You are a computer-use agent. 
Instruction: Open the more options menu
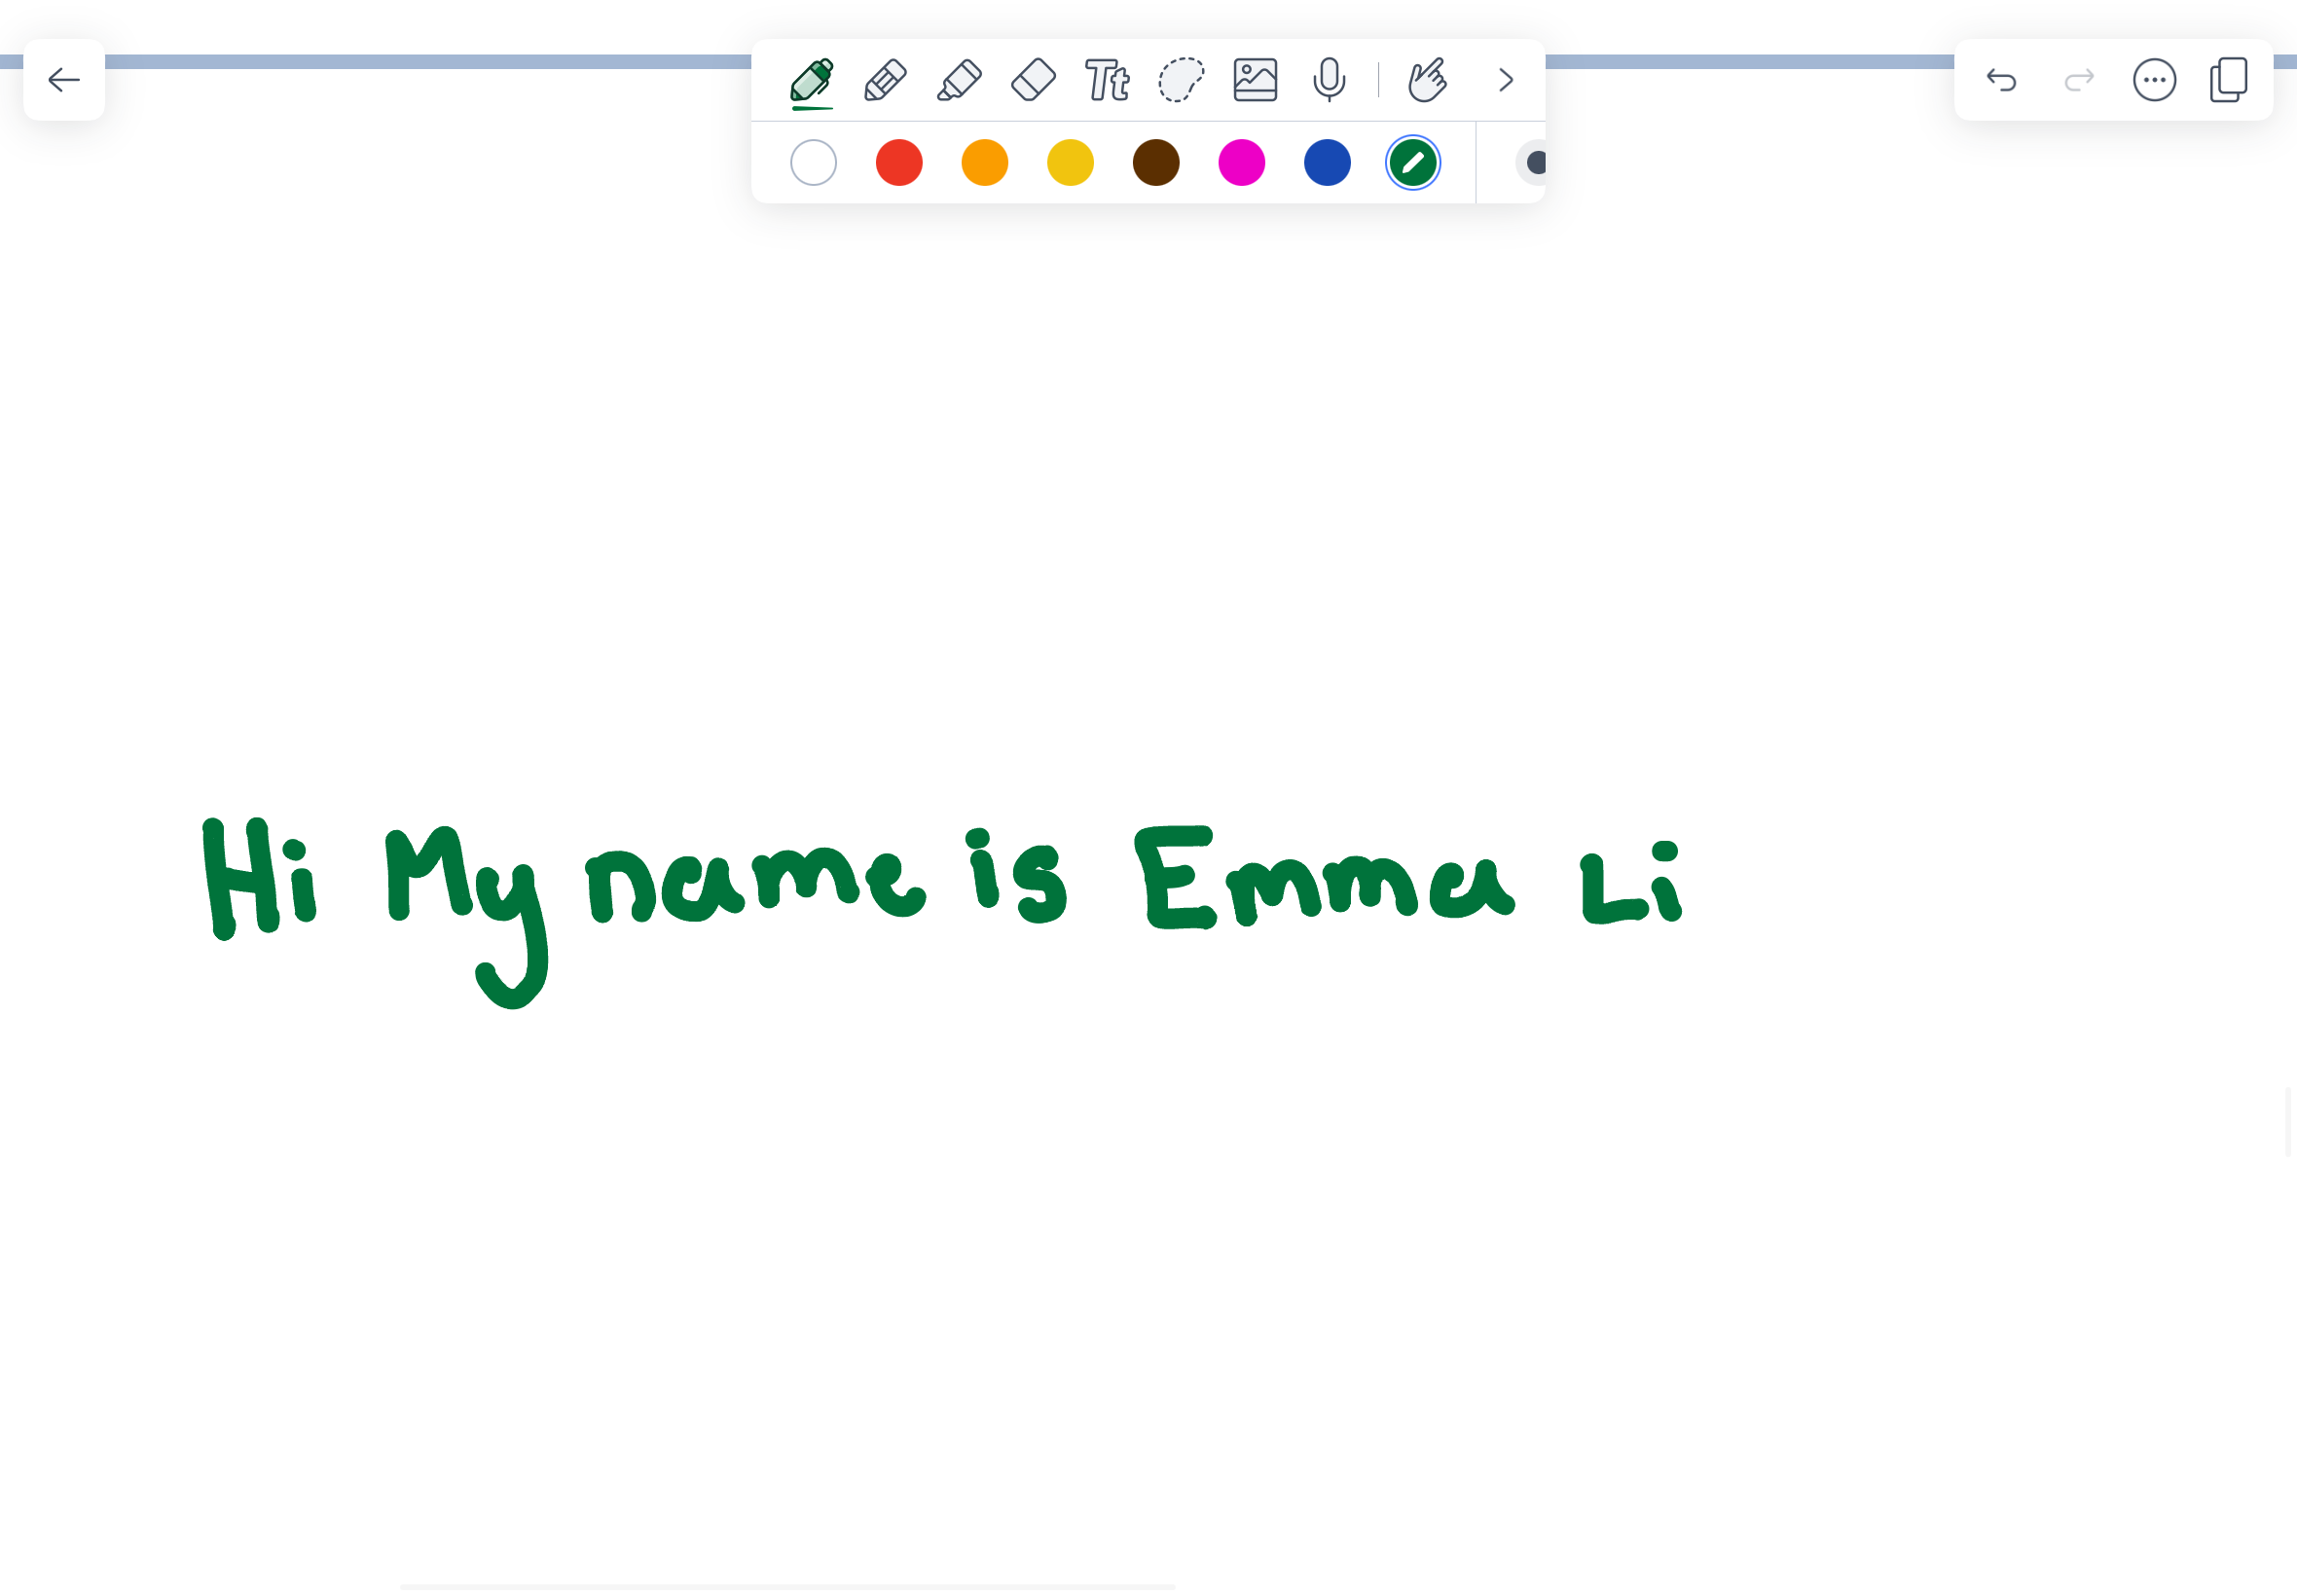[x=2154, y=80]
